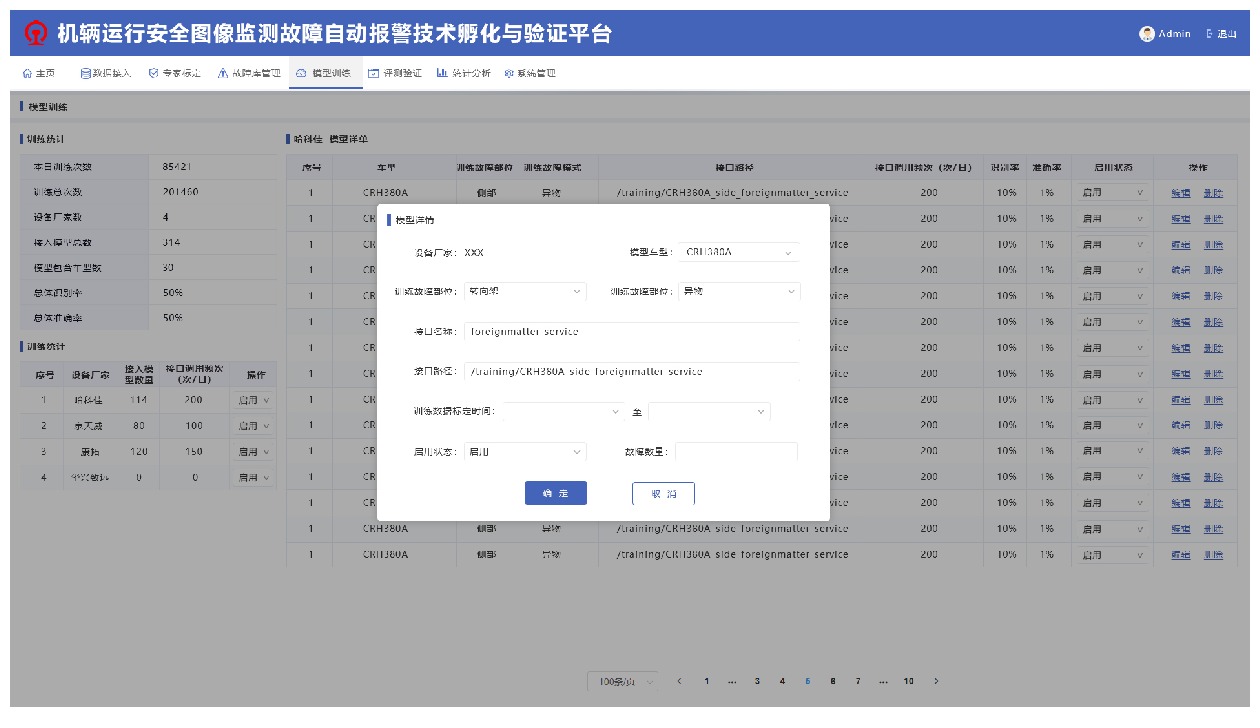Screen dimensions: 1260x728
Task: Click the 专家标注 shield icon
Action: (x=153, y=73)
